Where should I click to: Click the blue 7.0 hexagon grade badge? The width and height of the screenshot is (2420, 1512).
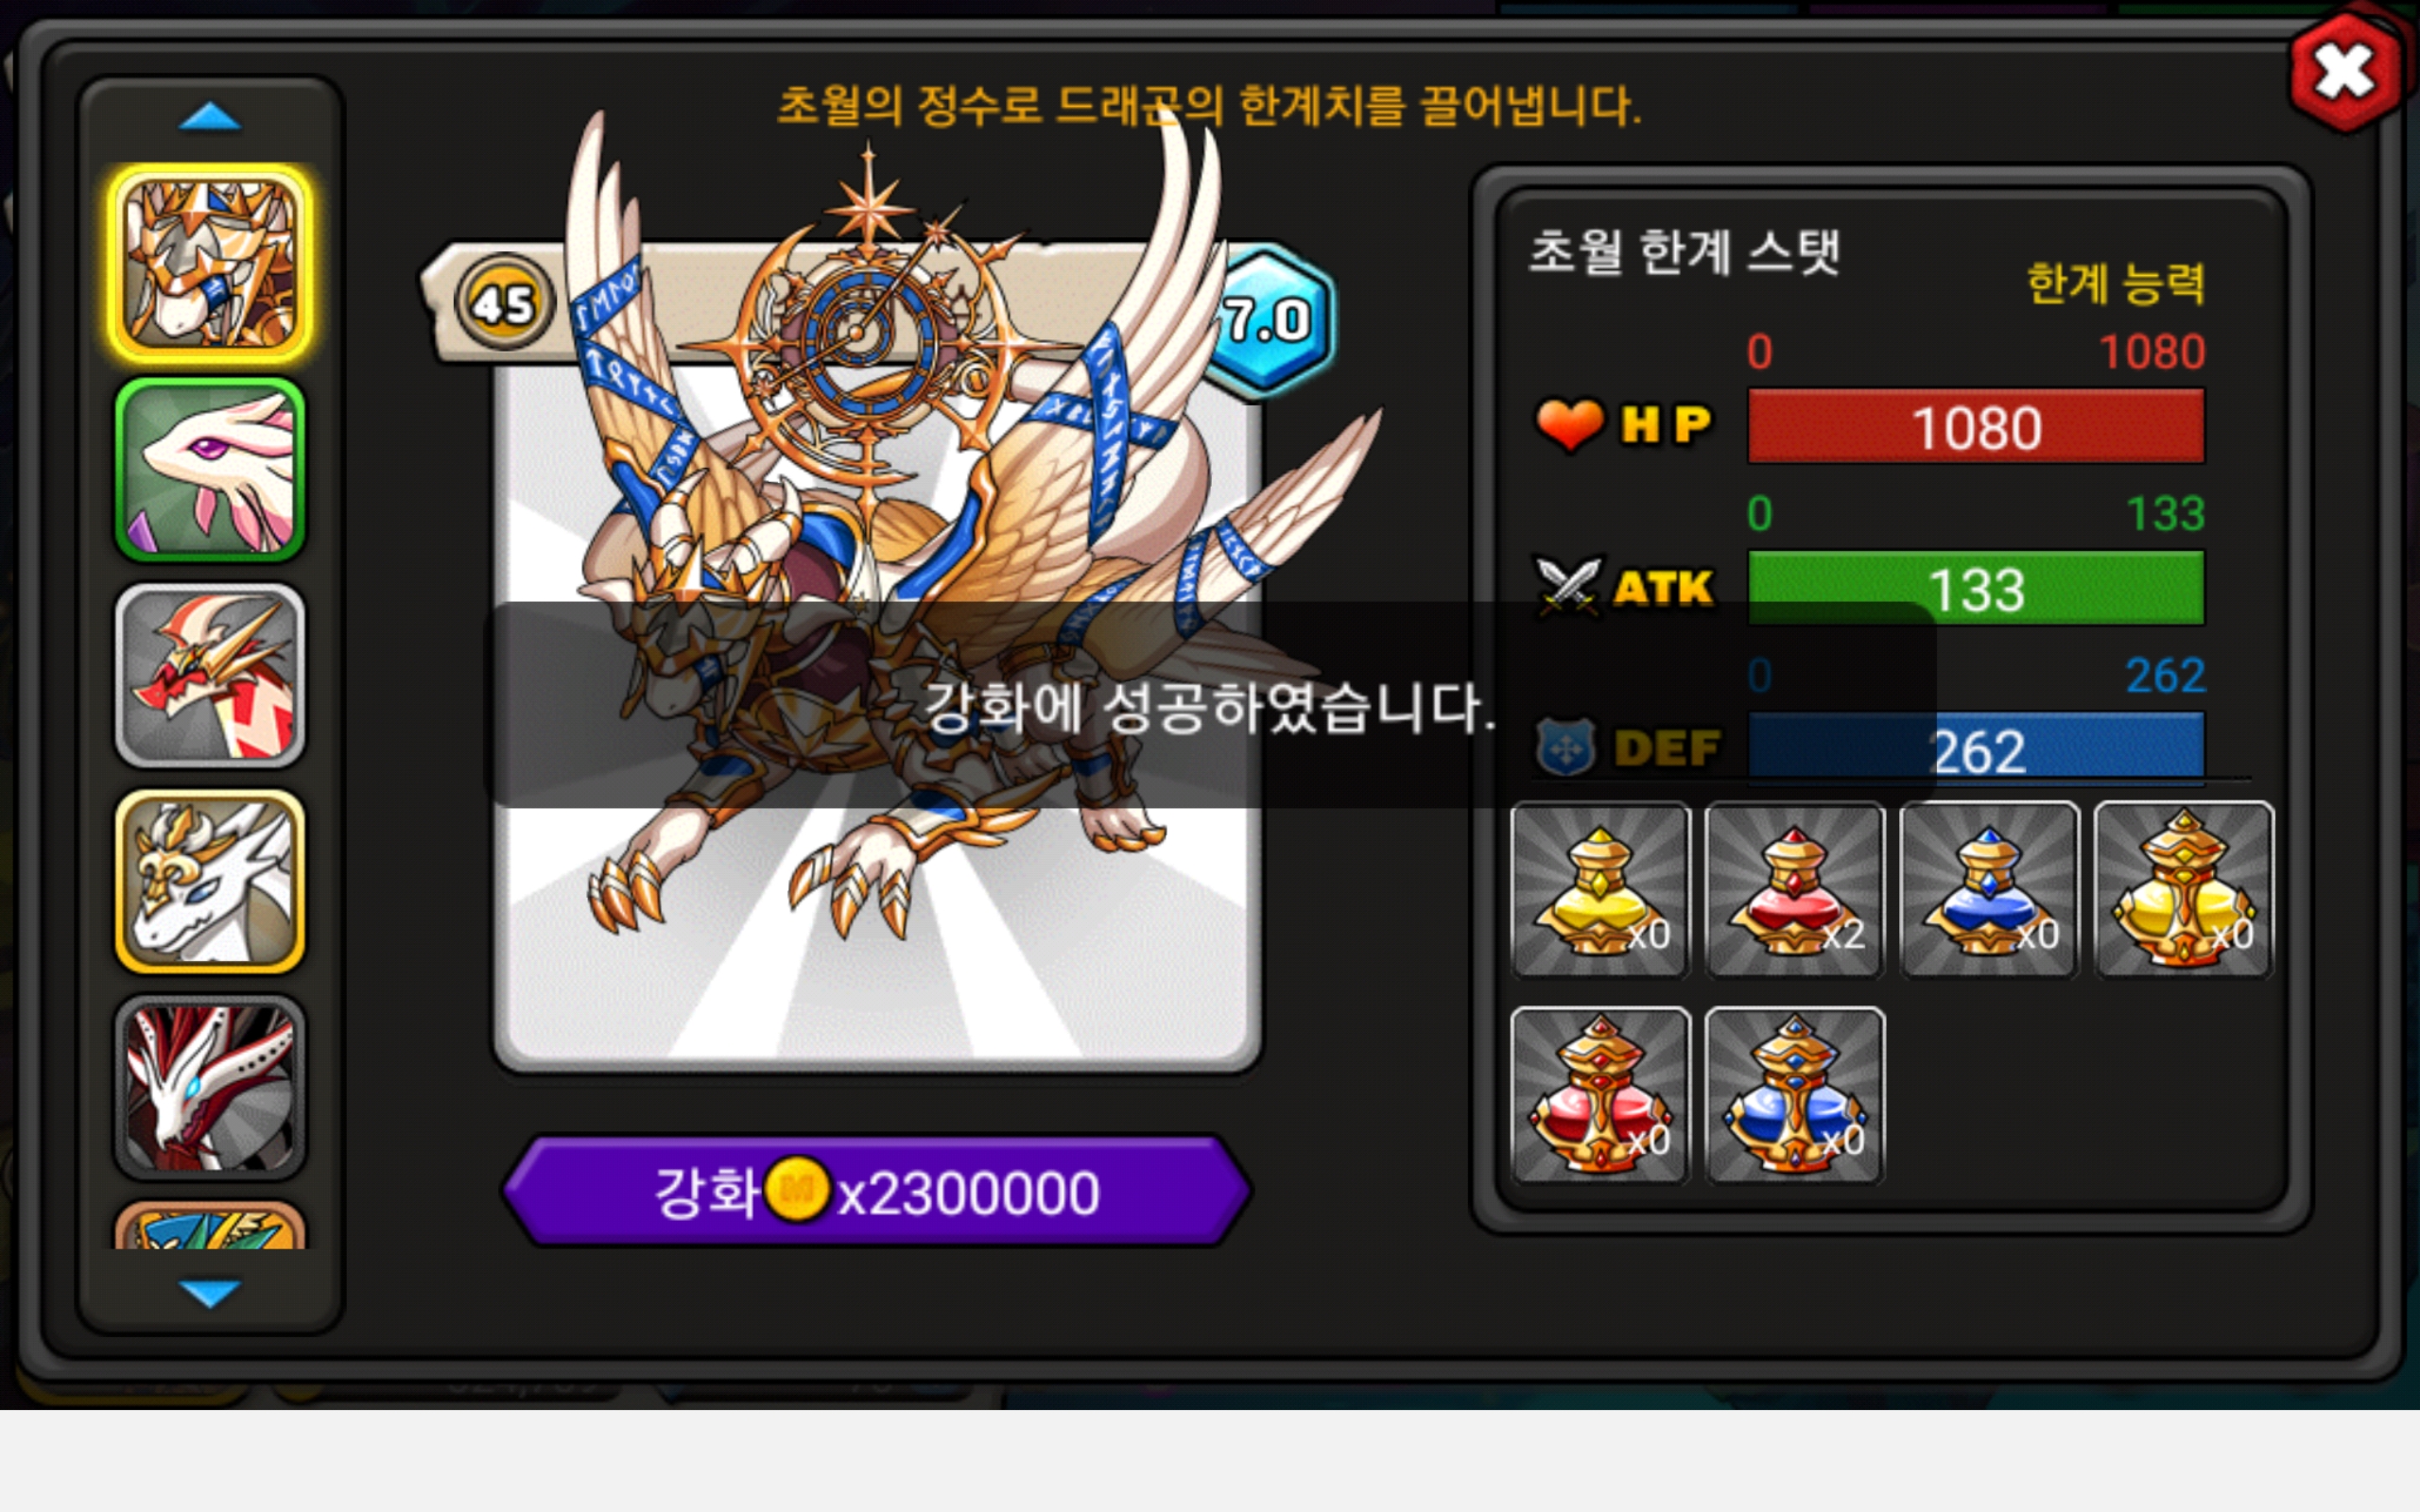pos(1268,320)
